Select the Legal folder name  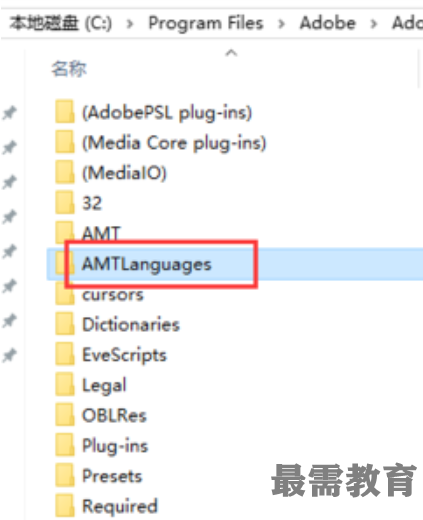pyautogui.click(x=104, y=386)
